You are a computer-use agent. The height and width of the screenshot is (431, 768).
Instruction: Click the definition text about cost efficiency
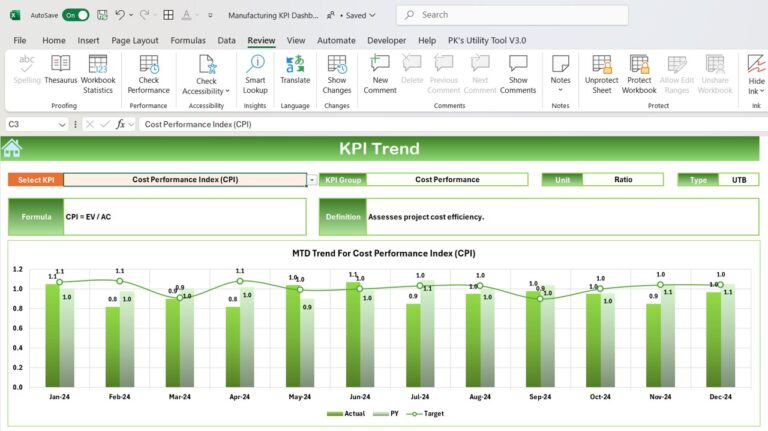(426, 217)
